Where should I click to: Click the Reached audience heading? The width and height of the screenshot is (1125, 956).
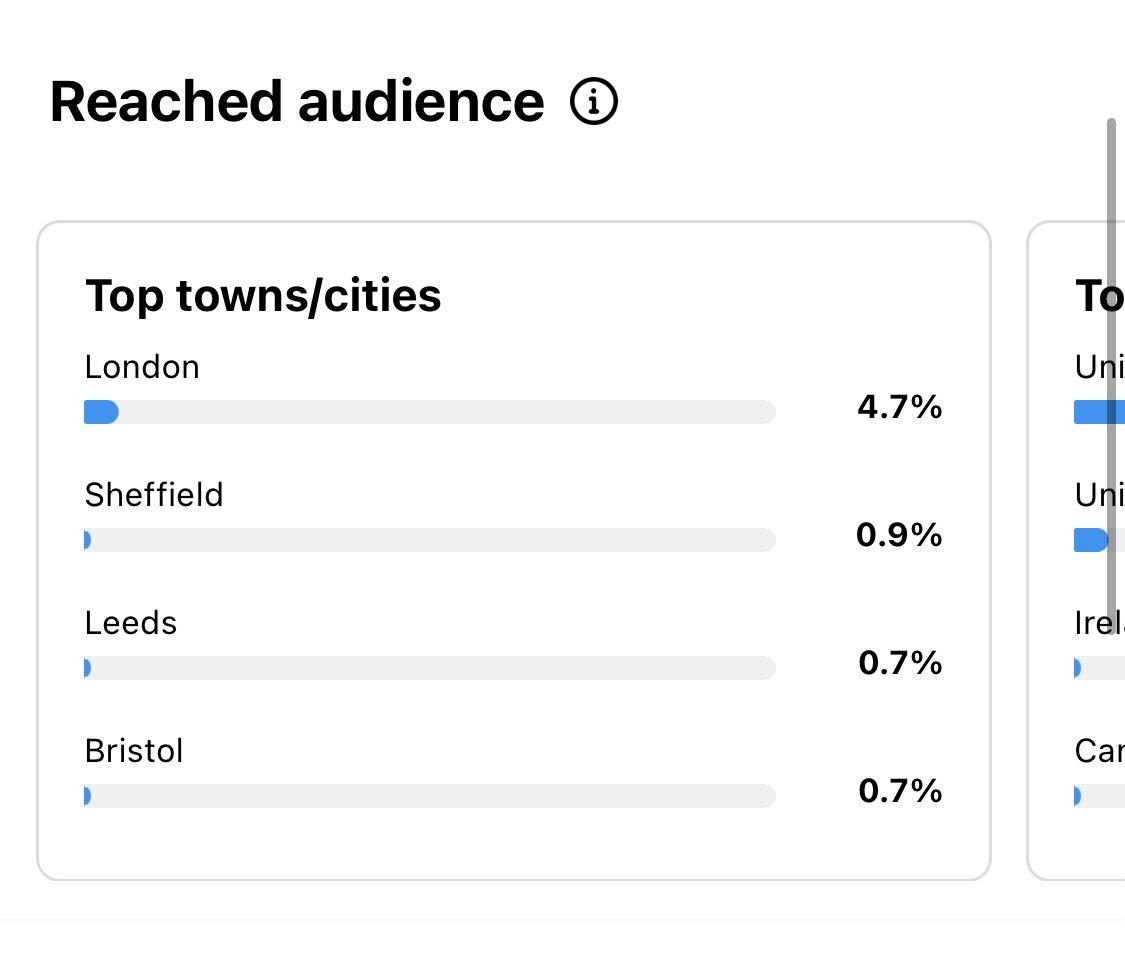(x=297, y=102)
